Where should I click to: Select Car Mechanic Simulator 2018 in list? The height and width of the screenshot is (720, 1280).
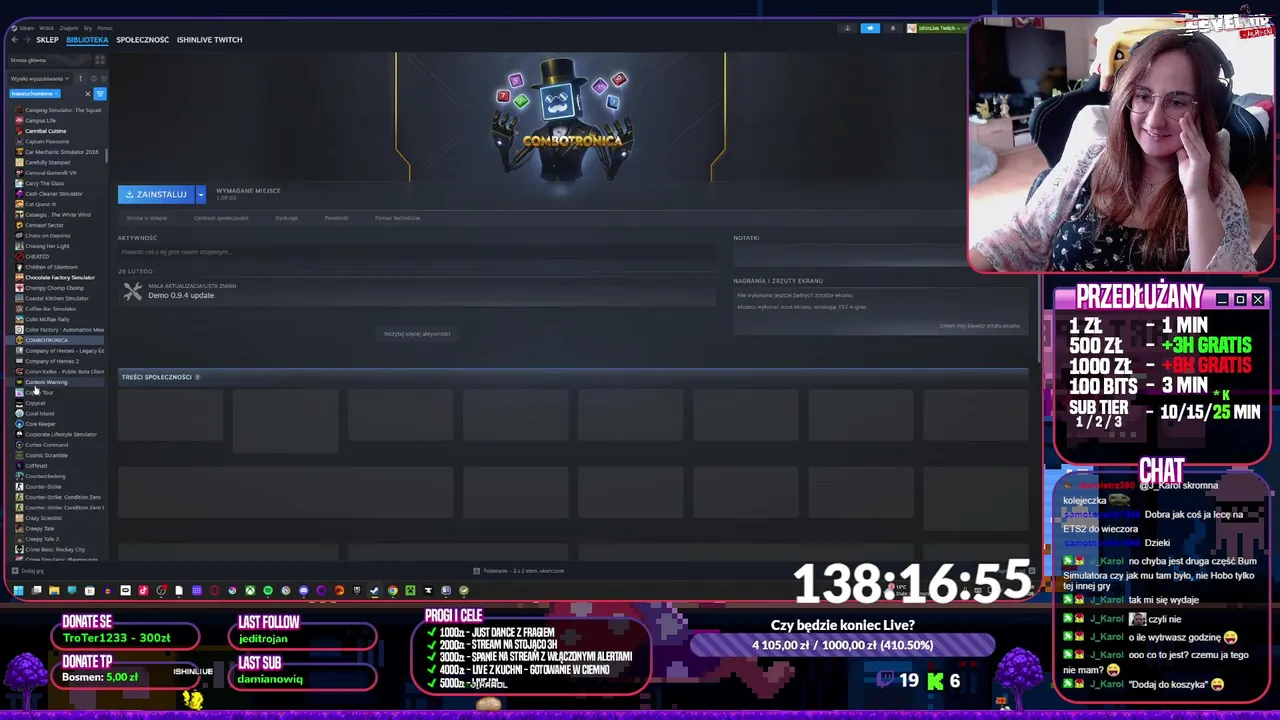[x=61, y=152]
